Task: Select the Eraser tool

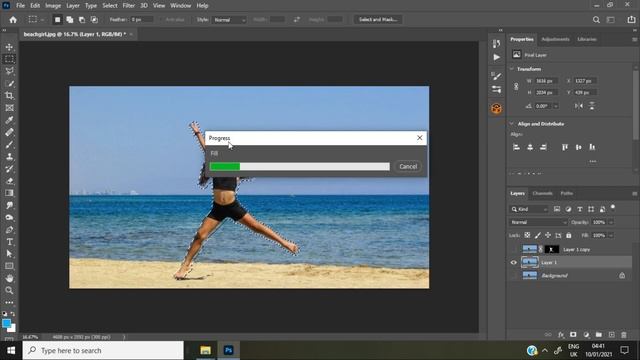Action: (x=9, y=181)
